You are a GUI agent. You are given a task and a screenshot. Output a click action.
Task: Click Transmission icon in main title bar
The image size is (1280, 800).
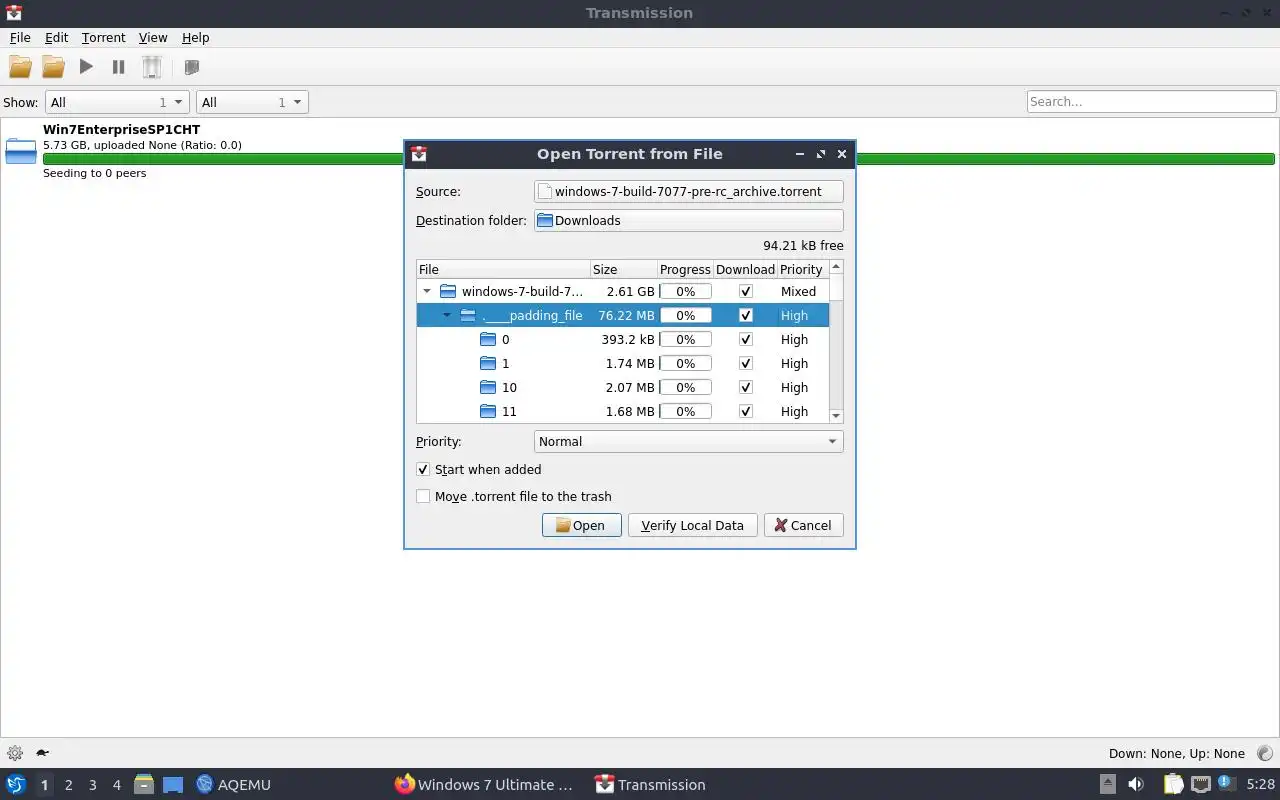13,13
